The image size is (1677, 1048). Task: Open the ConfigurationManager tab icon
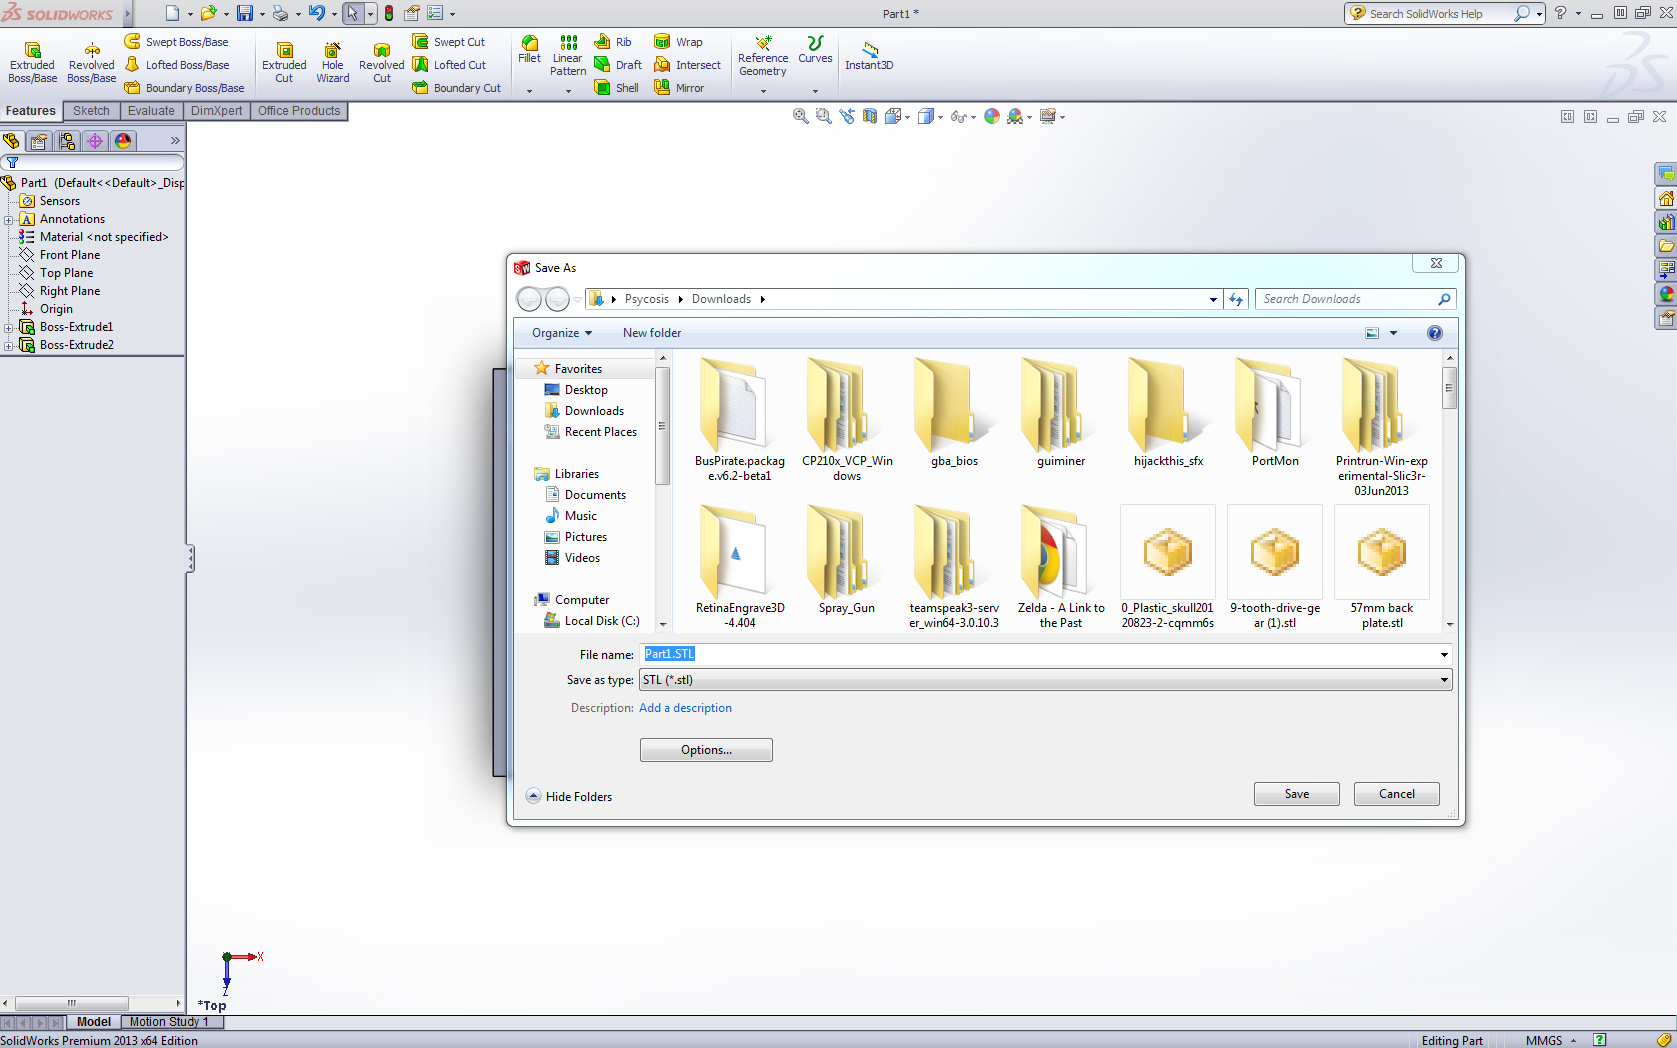67,141
